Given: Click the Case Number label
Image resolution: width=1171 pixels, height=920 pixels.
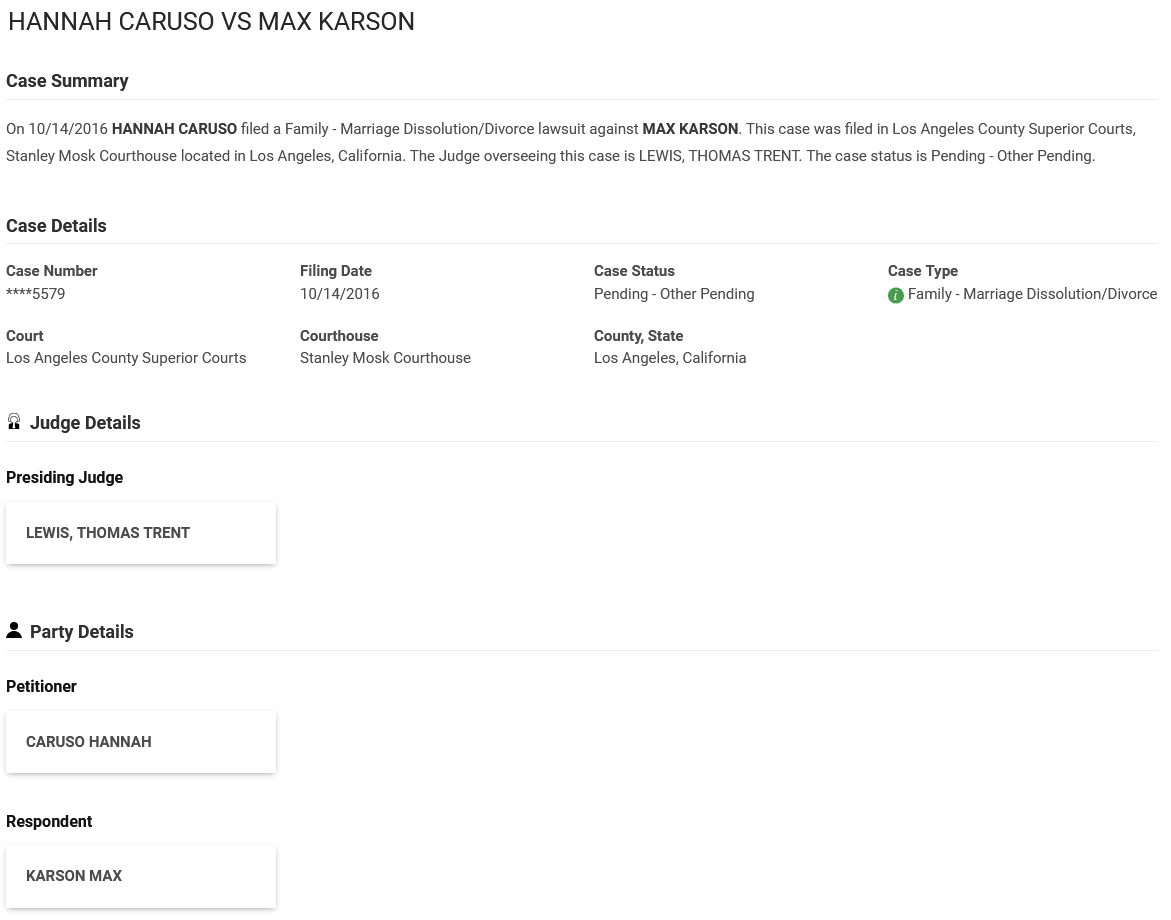Looking at the screenshot, I should [52, 271].
